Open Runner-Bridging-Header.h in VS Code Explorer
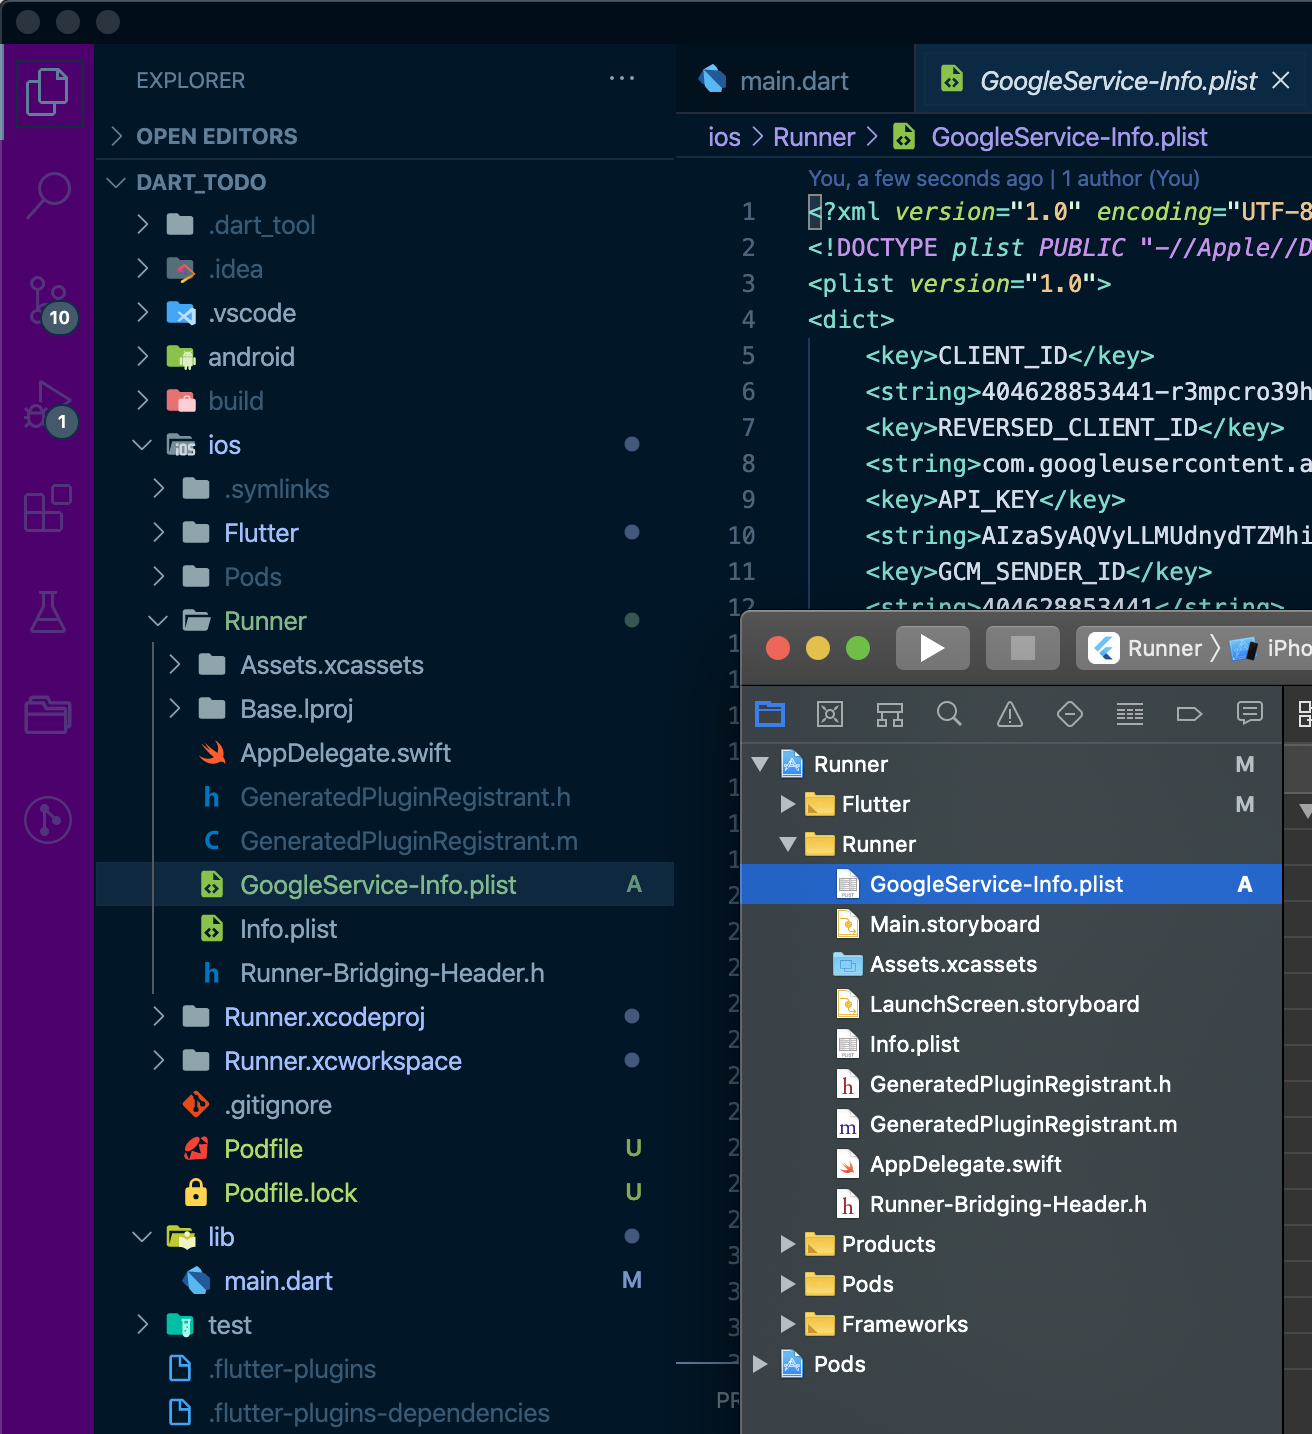This screenshot has height=1434, width=1312. pos(385,973)
